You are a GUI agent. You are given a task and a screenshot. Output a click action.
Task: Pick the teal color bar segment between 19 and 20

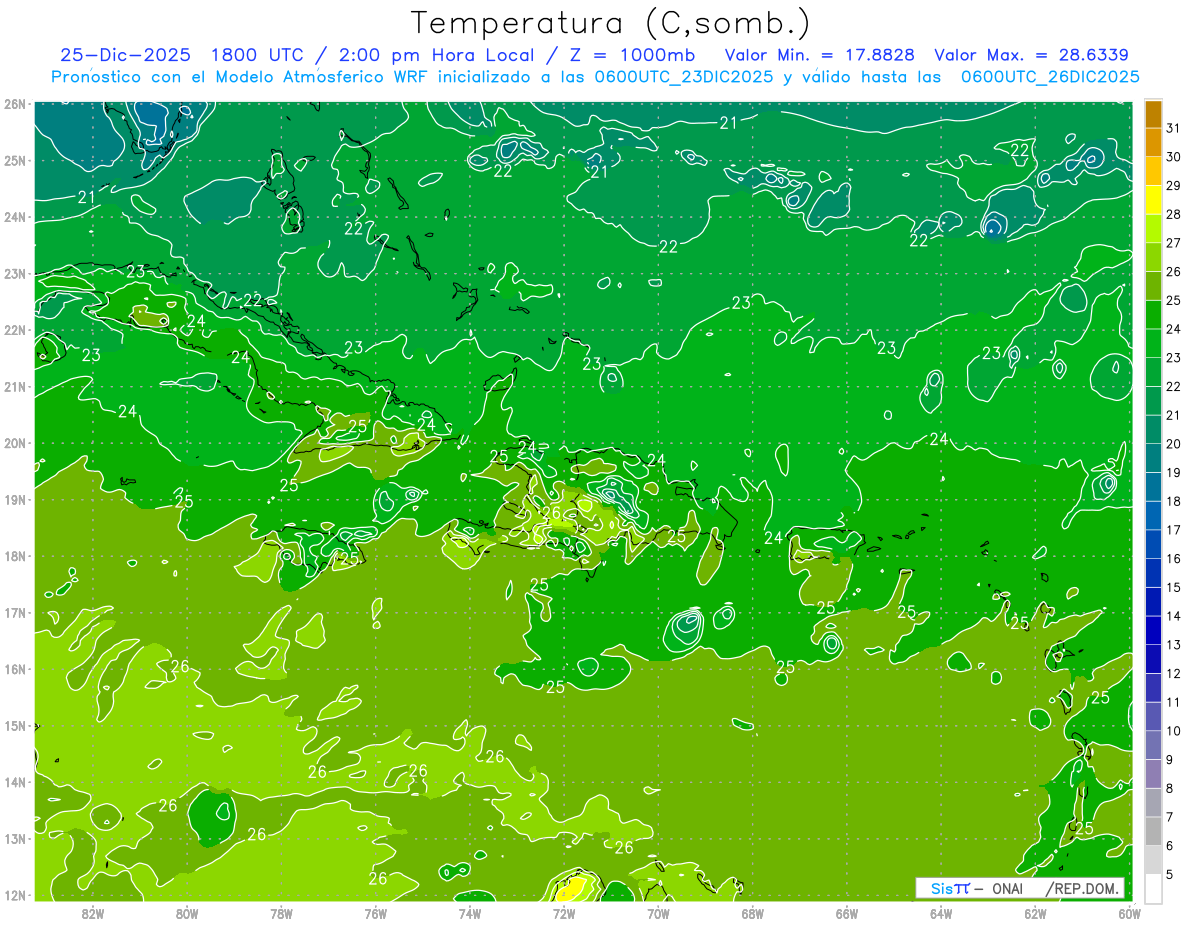1153,458
